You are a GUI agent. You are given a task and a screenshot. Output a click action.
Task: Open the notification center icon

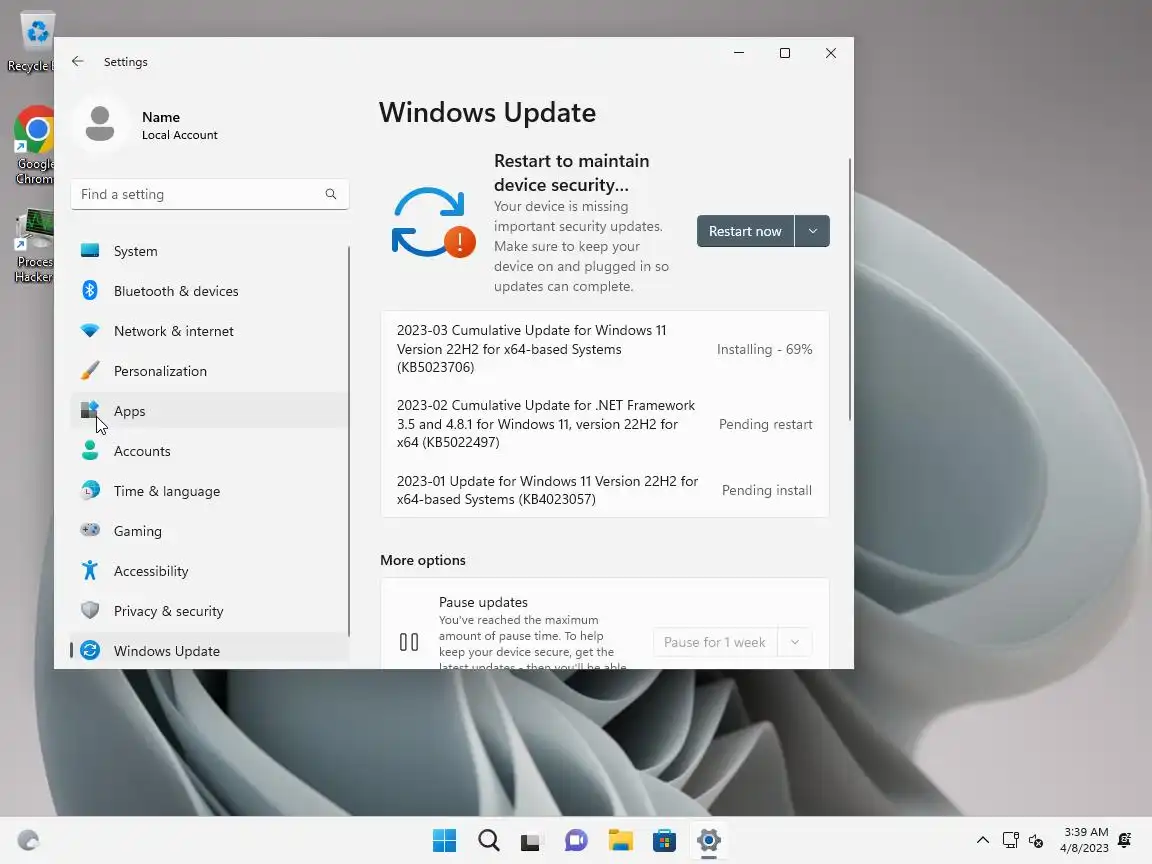[x=1125, y=840]
